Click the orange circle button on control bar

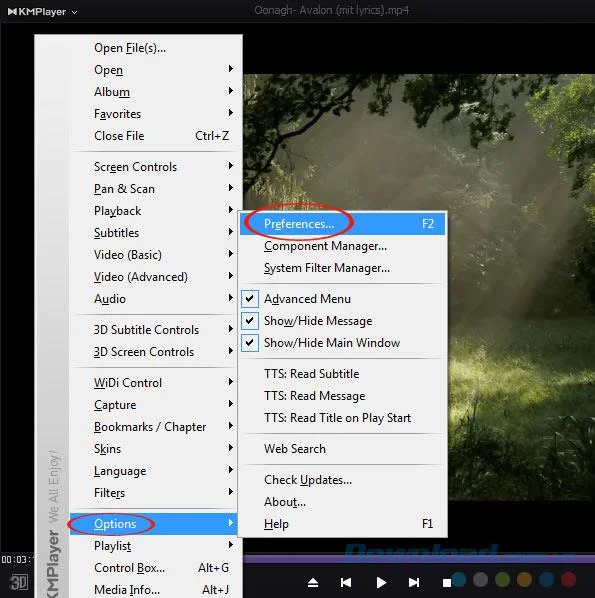point(524,579)
